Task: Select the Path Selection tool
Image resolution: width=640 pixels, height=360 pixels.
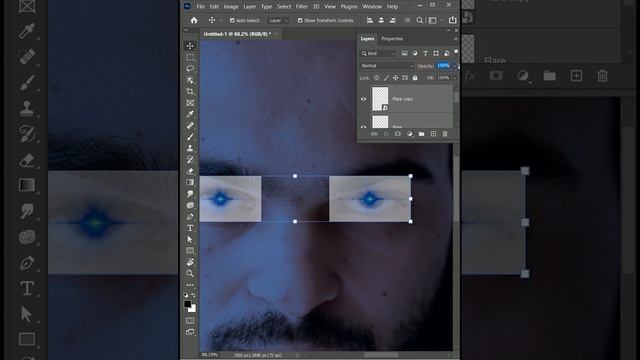Action: 190,239
